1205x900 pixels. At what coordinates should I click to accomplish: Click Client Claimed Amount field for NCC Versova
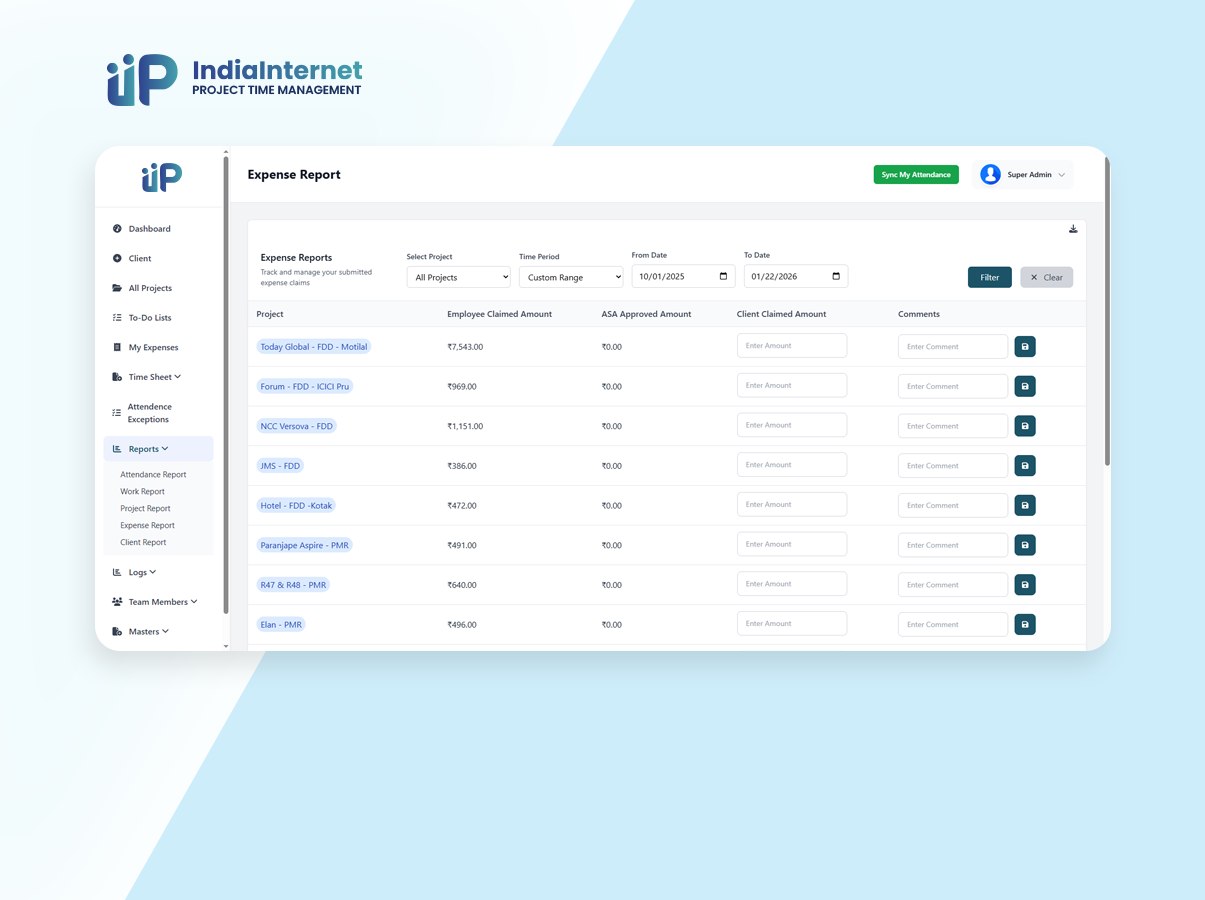(x=791, y=425)
